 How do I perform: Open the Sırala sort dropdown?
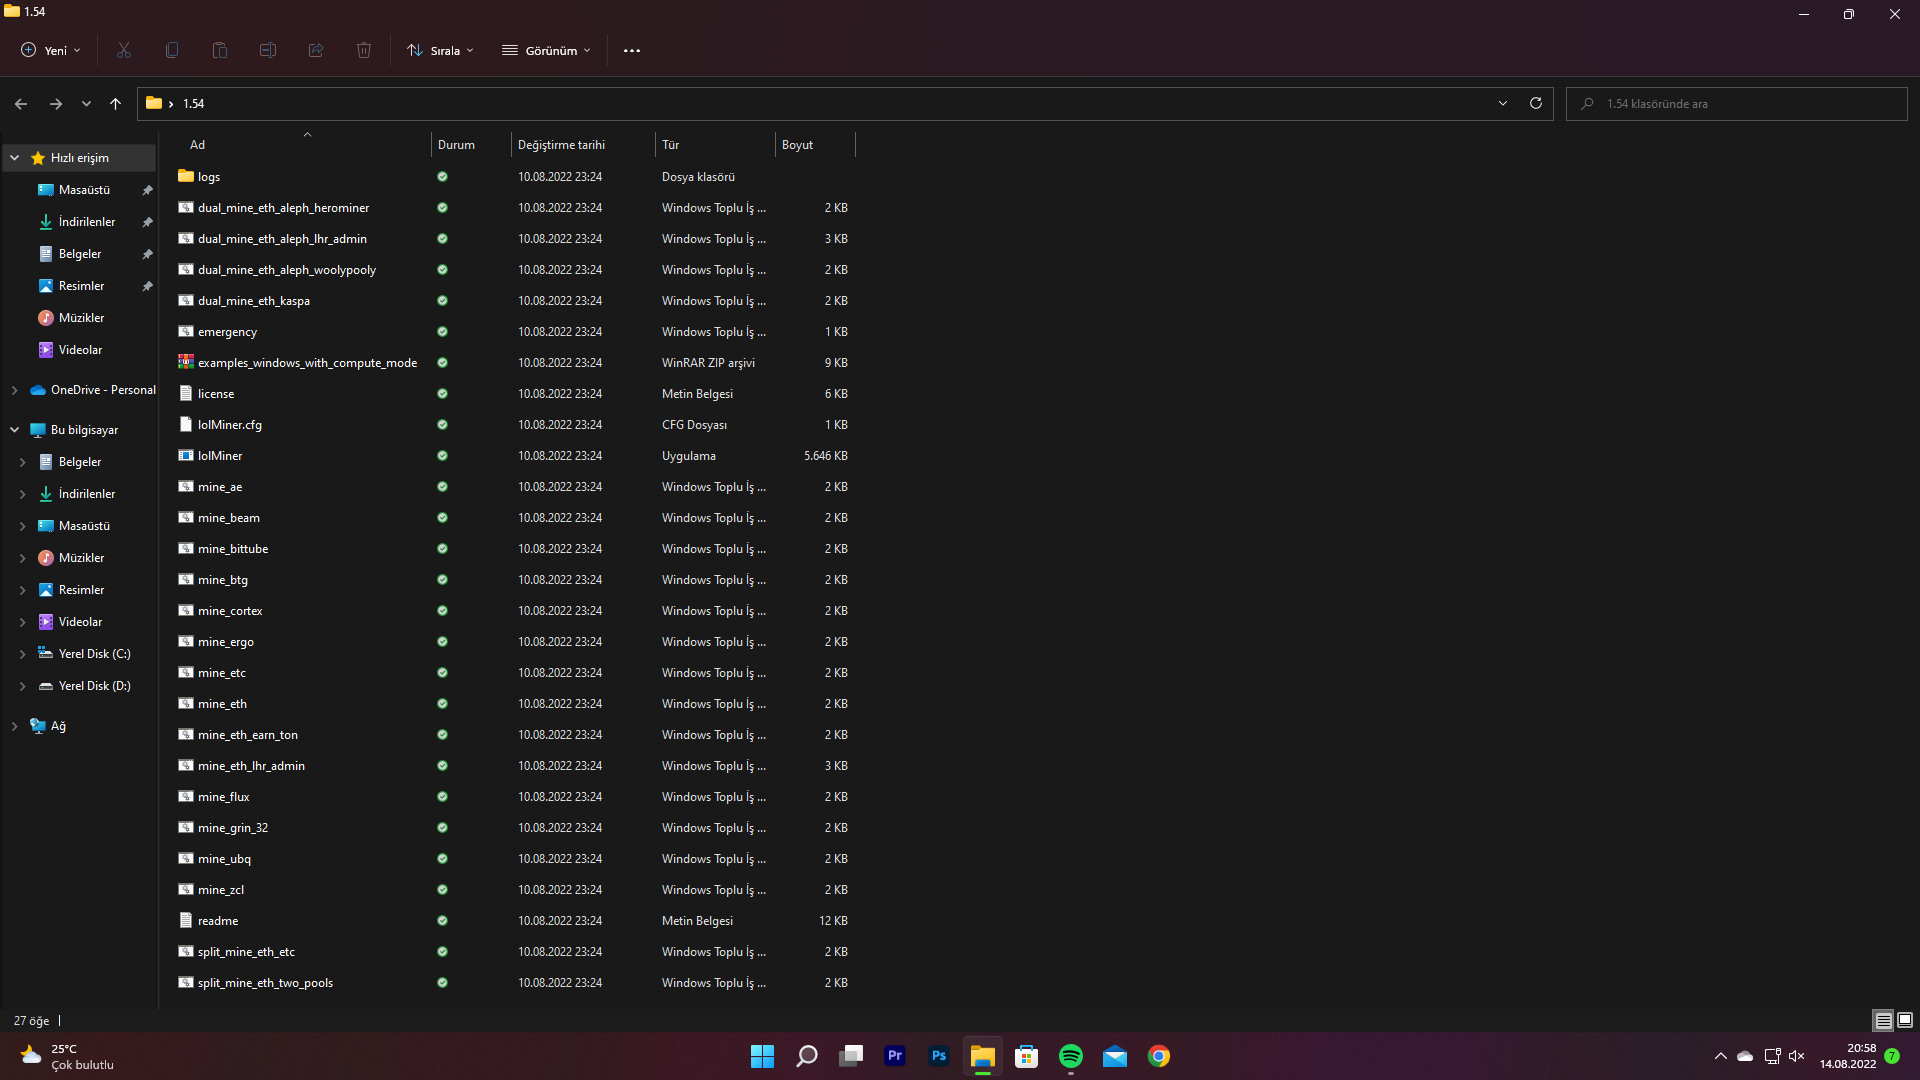(x=441, y=50)
